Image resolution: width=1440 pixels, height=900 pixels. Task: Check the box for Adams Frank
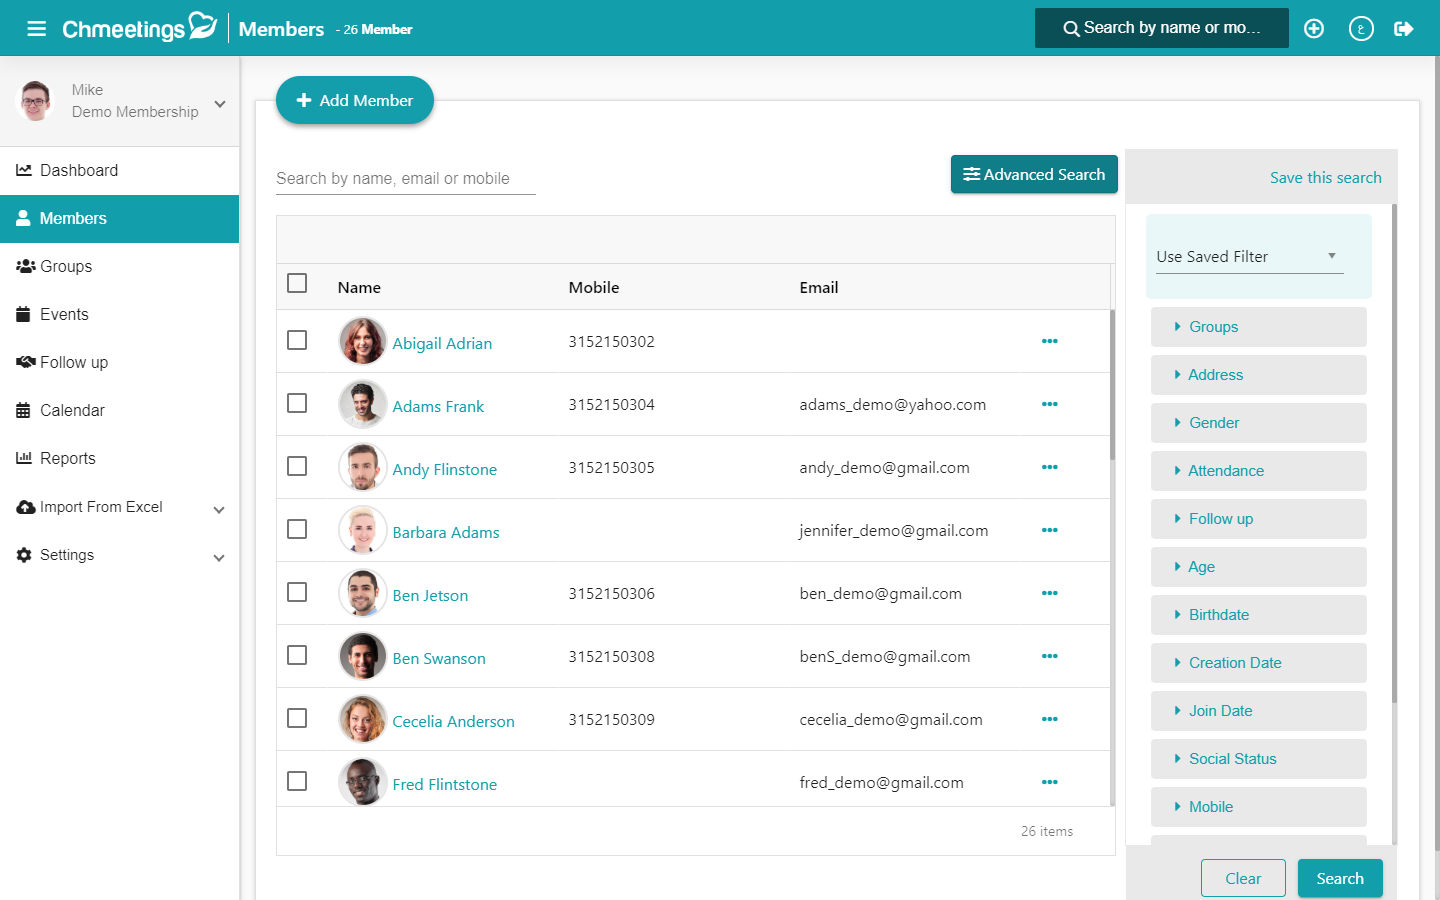[297, 403]
